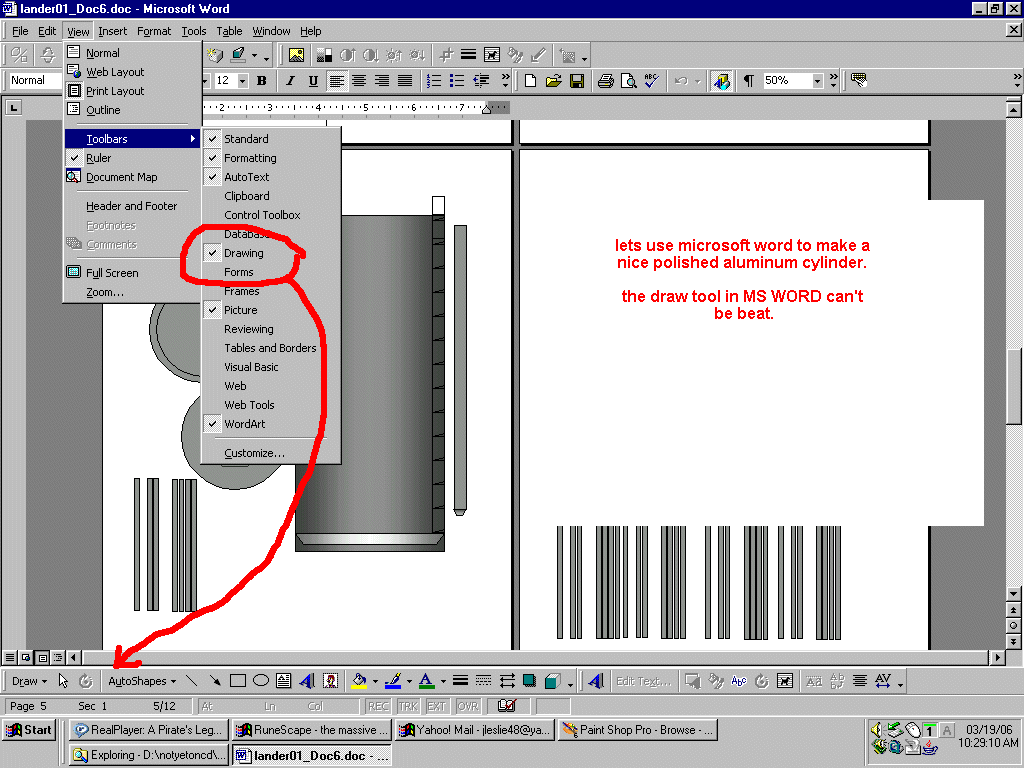The image size is (1024, 768).
Task: Switch to the Yahoo! Mail taskbar button
Action: tap(475, 730)
